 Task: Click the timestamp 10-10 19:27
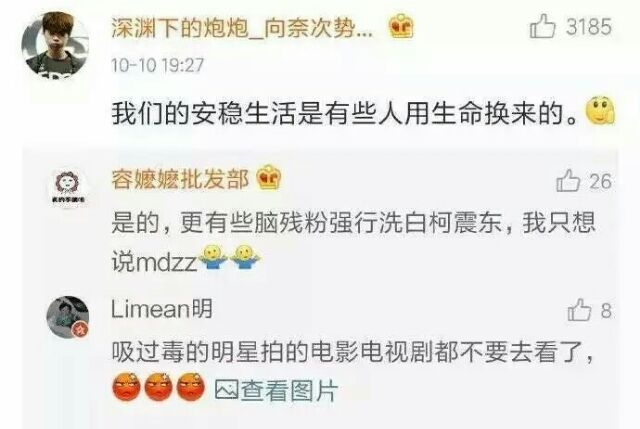click(x=158, y=65)
